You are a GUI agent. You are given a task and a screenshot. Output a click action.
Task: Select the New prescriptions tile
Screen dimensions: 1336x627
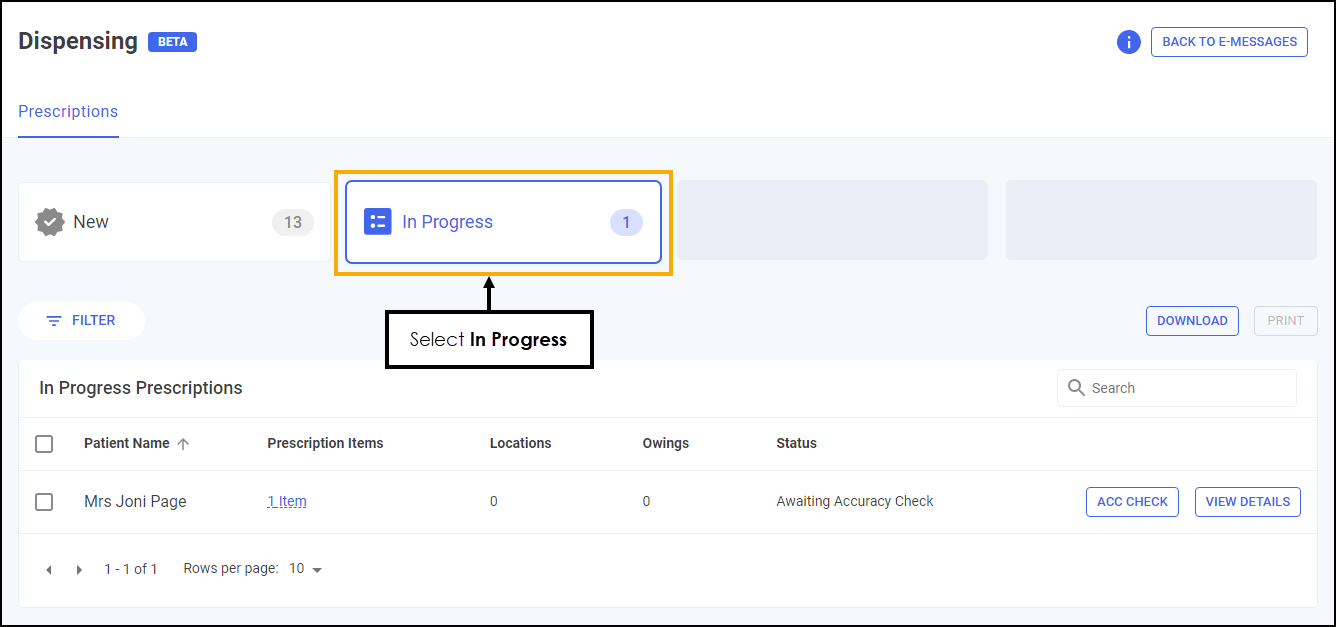170,222
